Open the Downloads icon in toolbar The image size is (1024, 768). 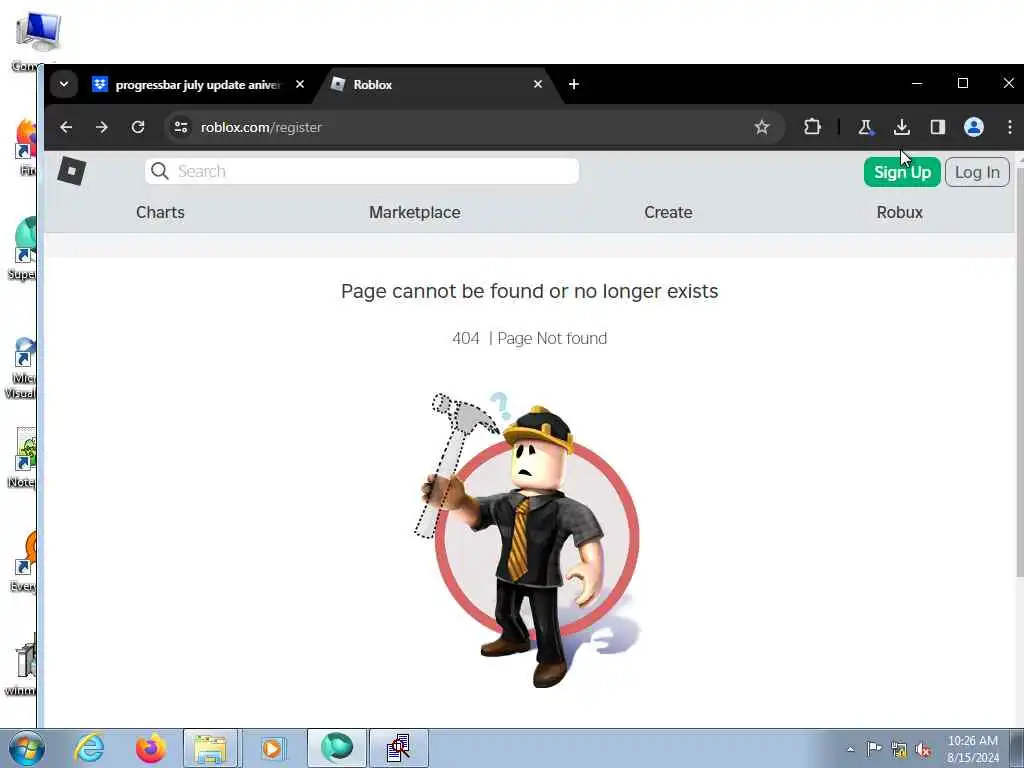902,127
